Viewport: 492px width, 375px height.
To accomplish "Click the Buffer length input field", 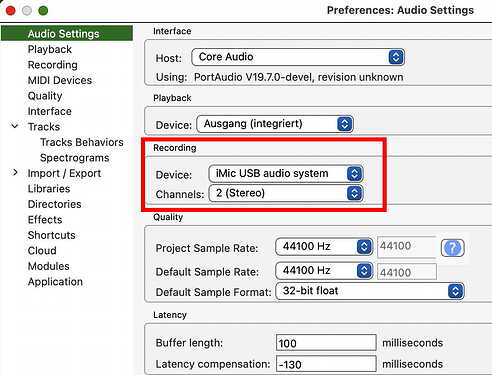I will pyautogui.click(x=326, y=343).
